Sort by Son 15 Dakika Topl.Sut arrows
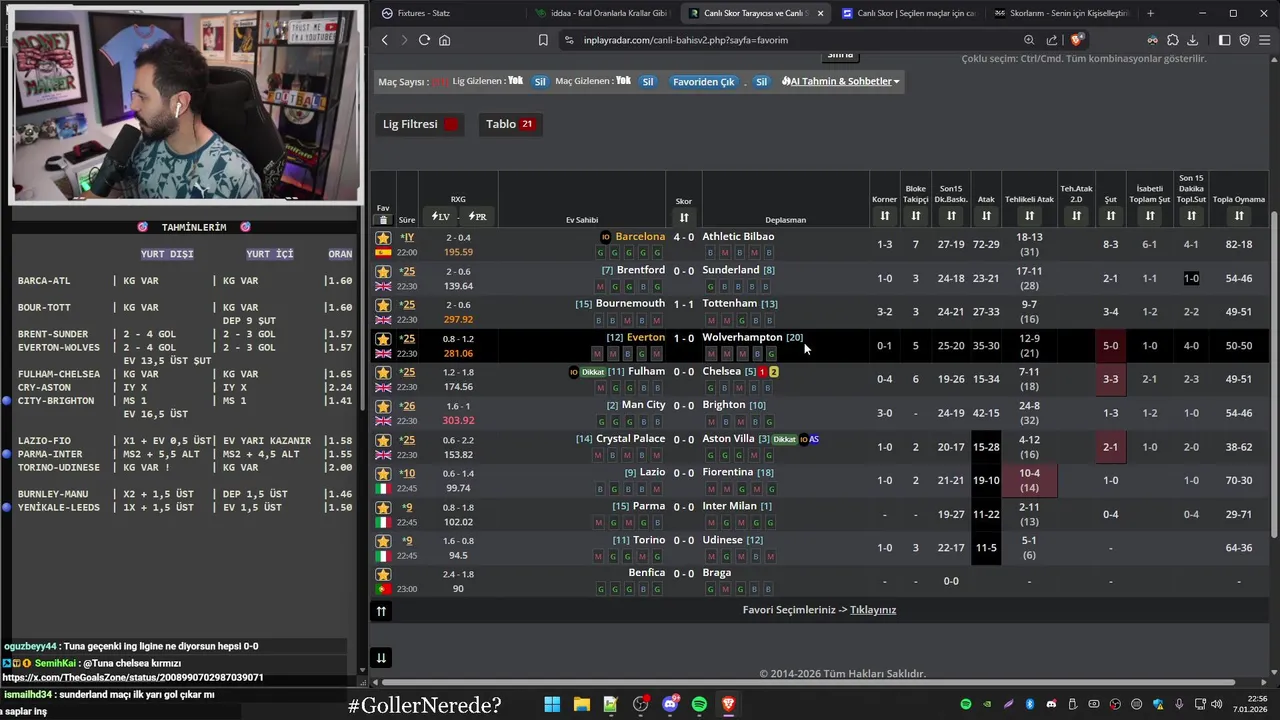The image size is (1280, 720). [x=1191, y=216]
